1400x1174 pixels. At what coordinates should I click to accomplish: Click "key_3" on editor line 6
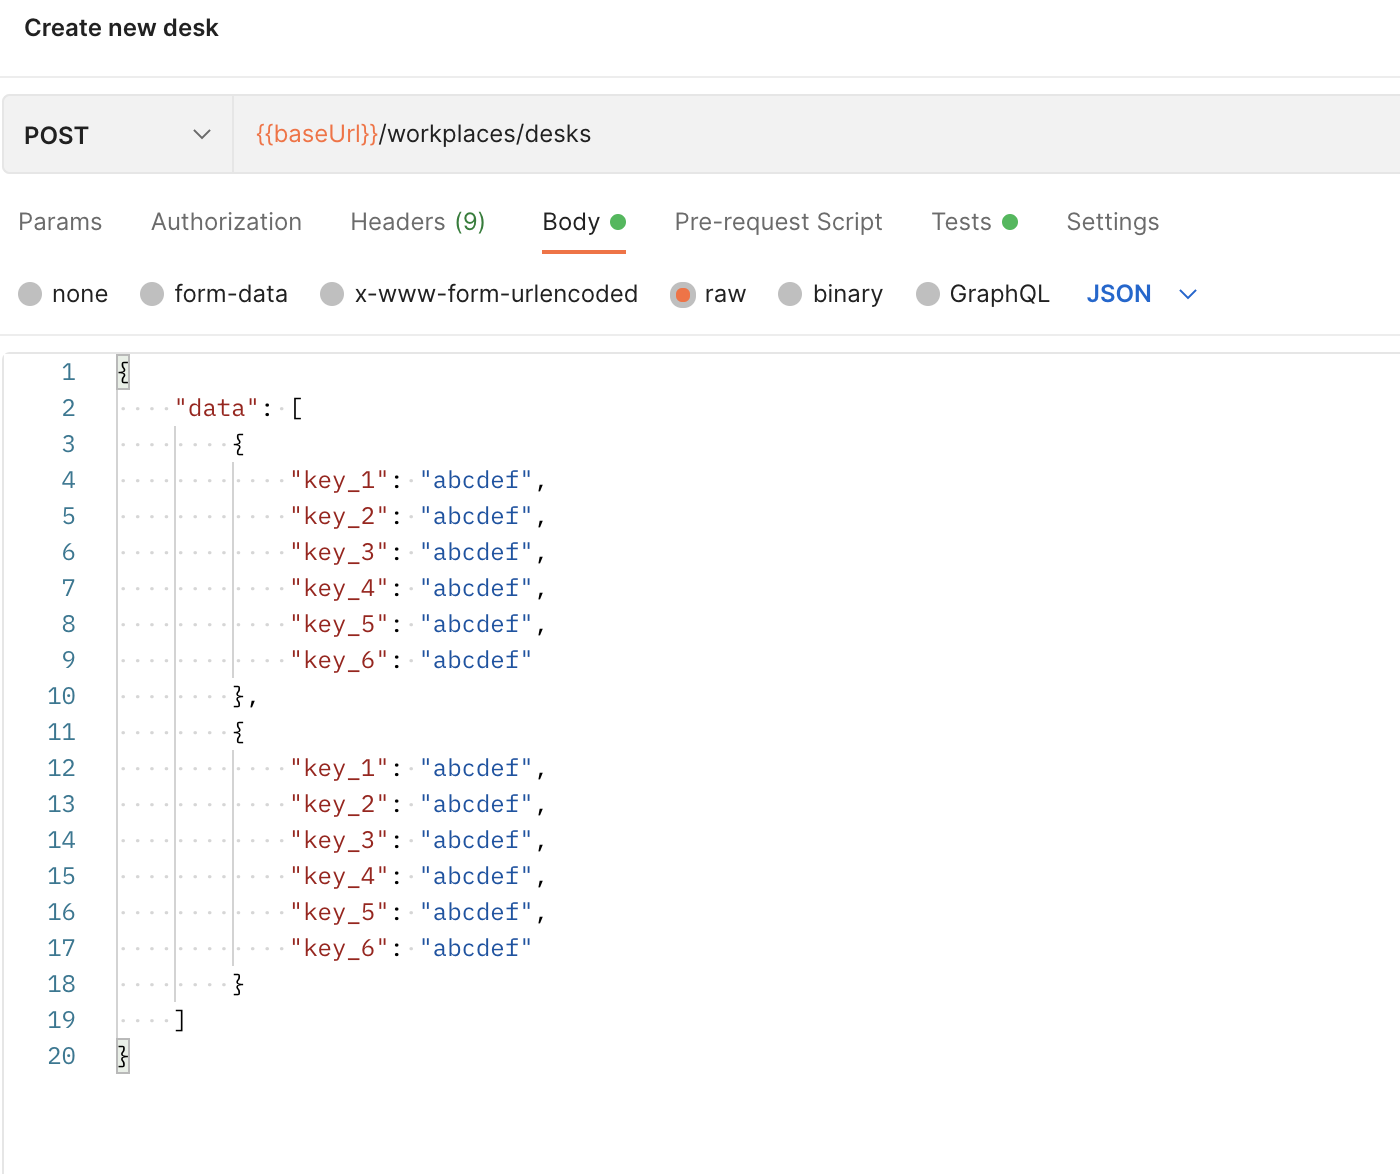tap(339, 552)
